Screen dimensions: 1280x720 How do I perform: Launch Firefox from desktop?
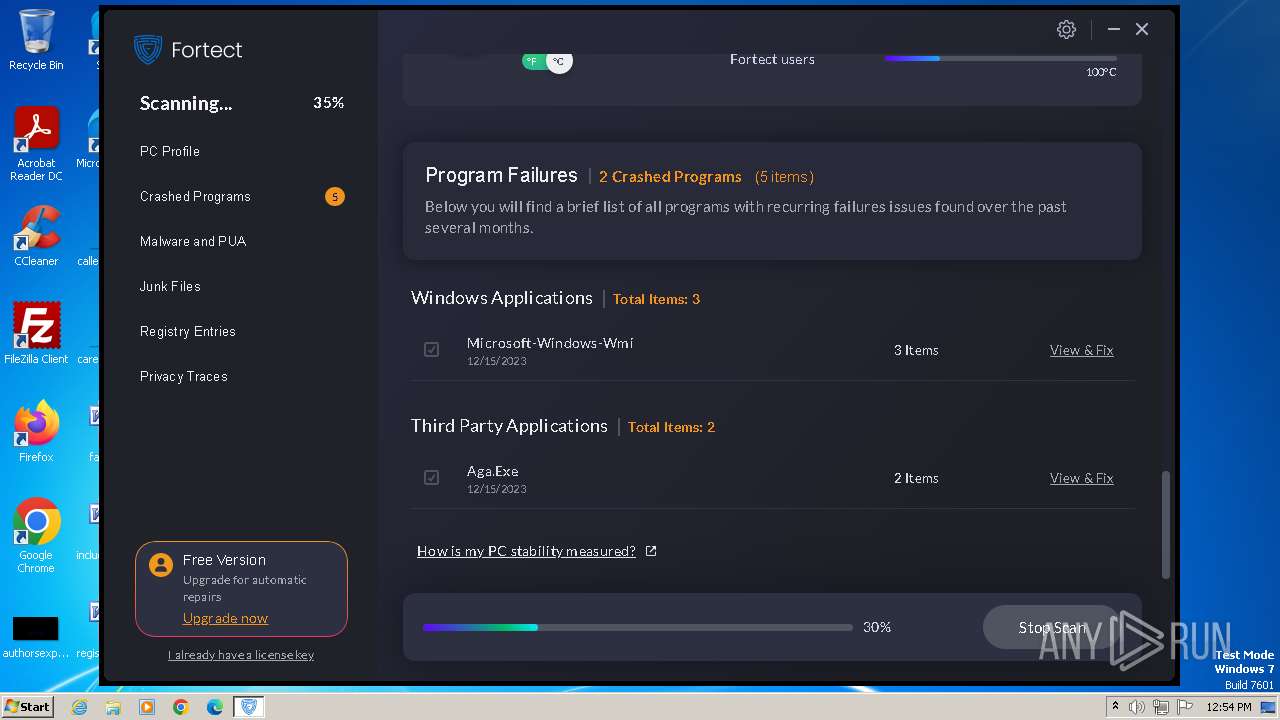click(36, 432)
